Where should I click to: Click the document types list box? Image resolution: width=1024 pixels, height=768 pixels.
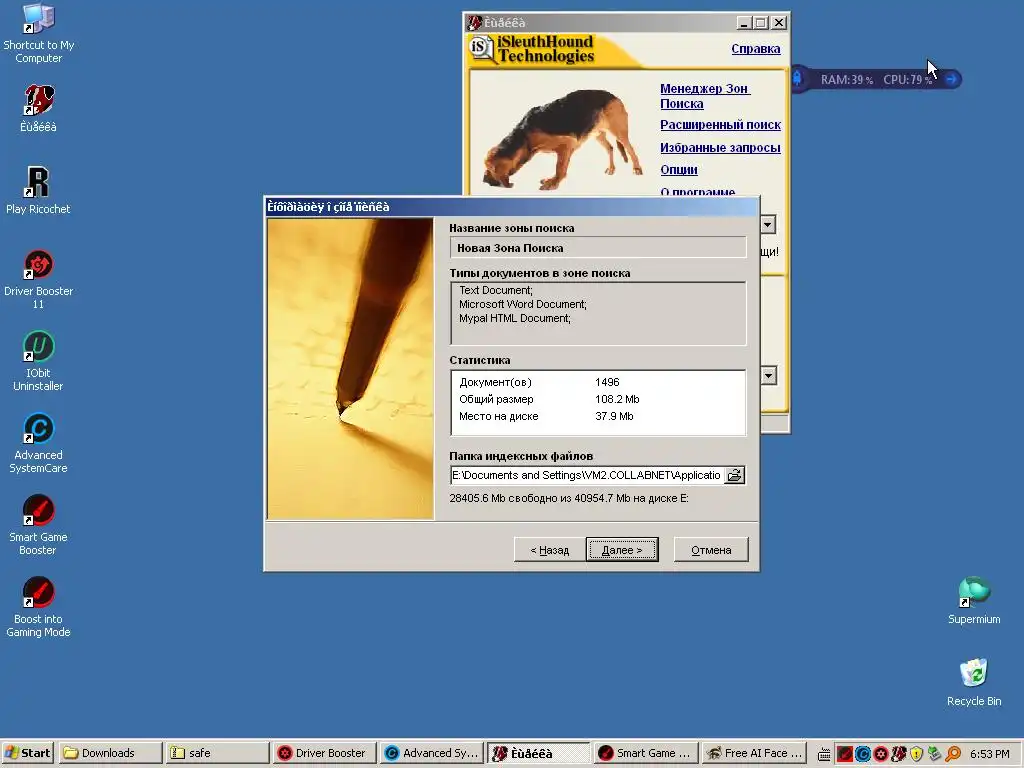click(x=598, y=313)
